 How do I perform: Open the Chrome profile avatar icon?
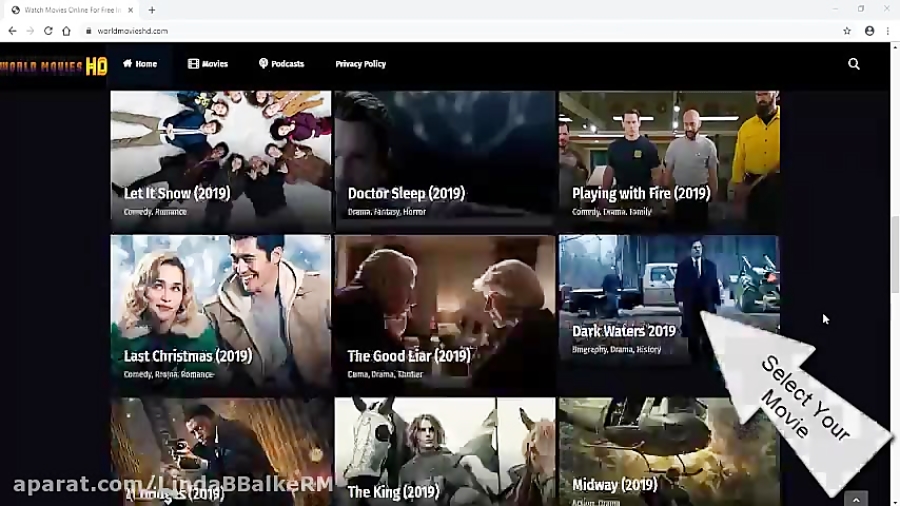[870, 31]
